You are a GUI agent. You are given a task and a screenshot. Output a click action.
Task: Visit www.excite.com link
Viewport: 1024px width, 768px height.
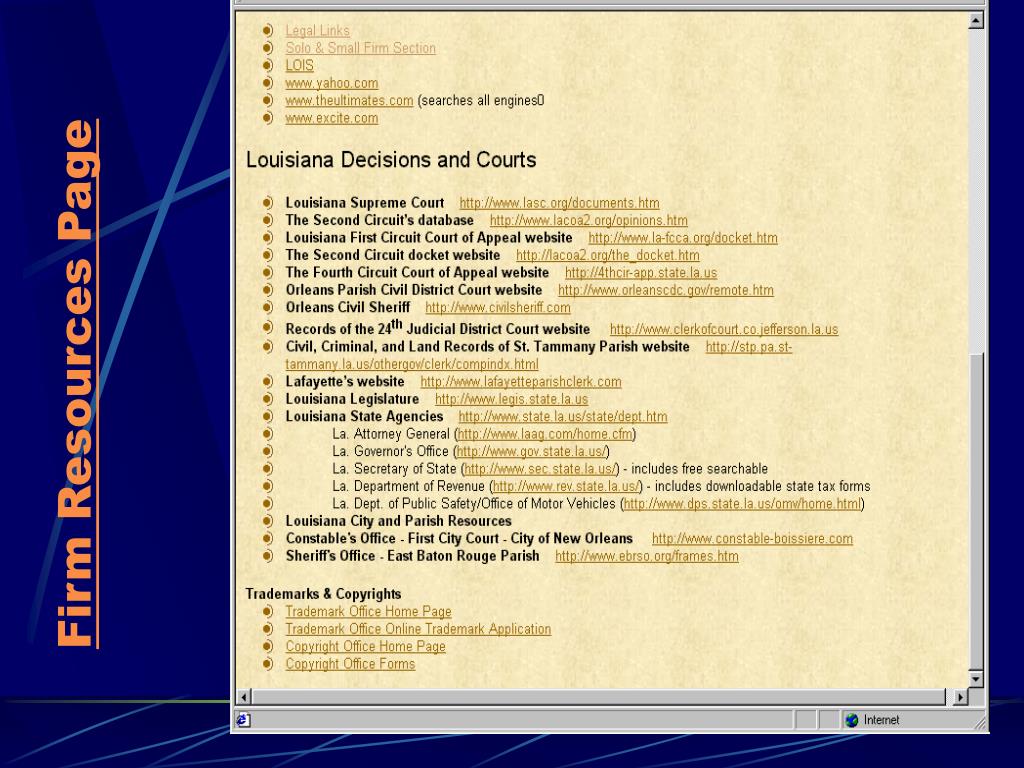pos(332,118)
